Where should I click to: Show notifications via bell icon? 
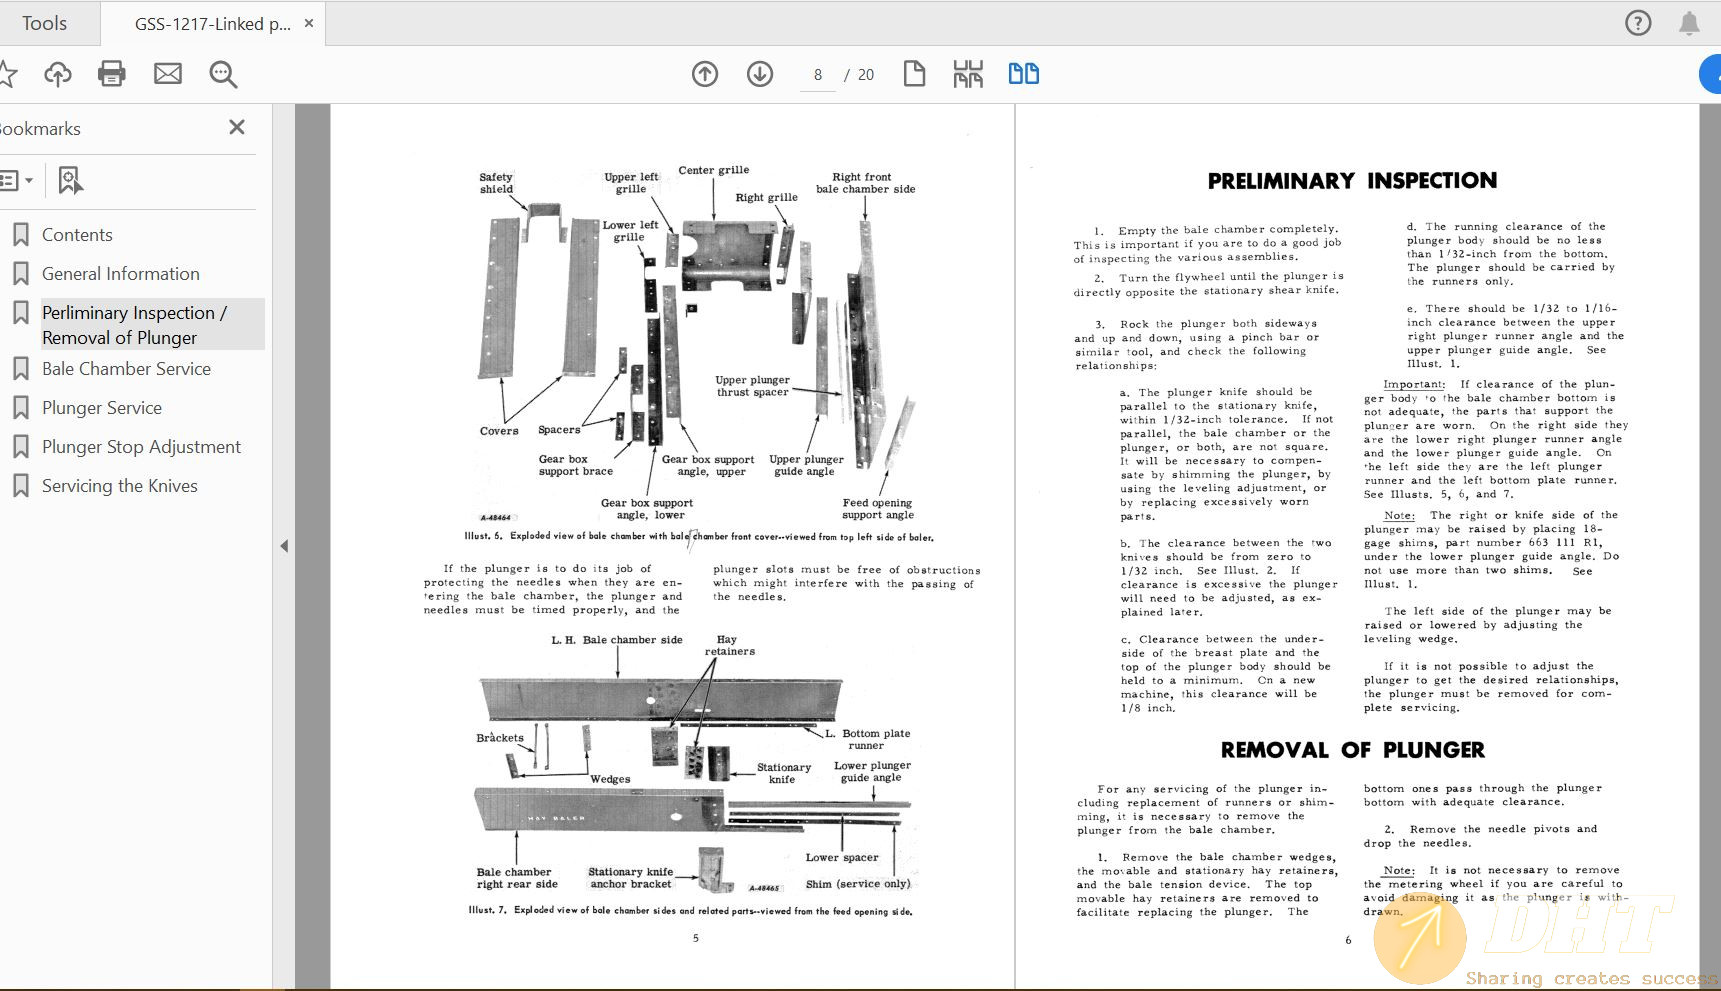[x=1689, y=23]
